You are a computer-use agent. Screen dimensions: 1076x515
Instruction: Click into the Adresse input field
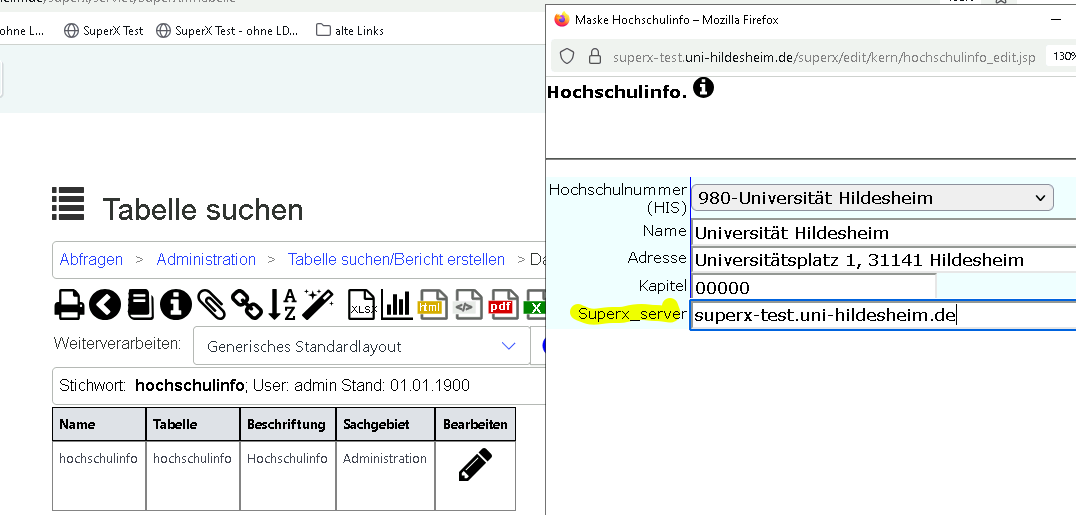(x=884, y=260)
